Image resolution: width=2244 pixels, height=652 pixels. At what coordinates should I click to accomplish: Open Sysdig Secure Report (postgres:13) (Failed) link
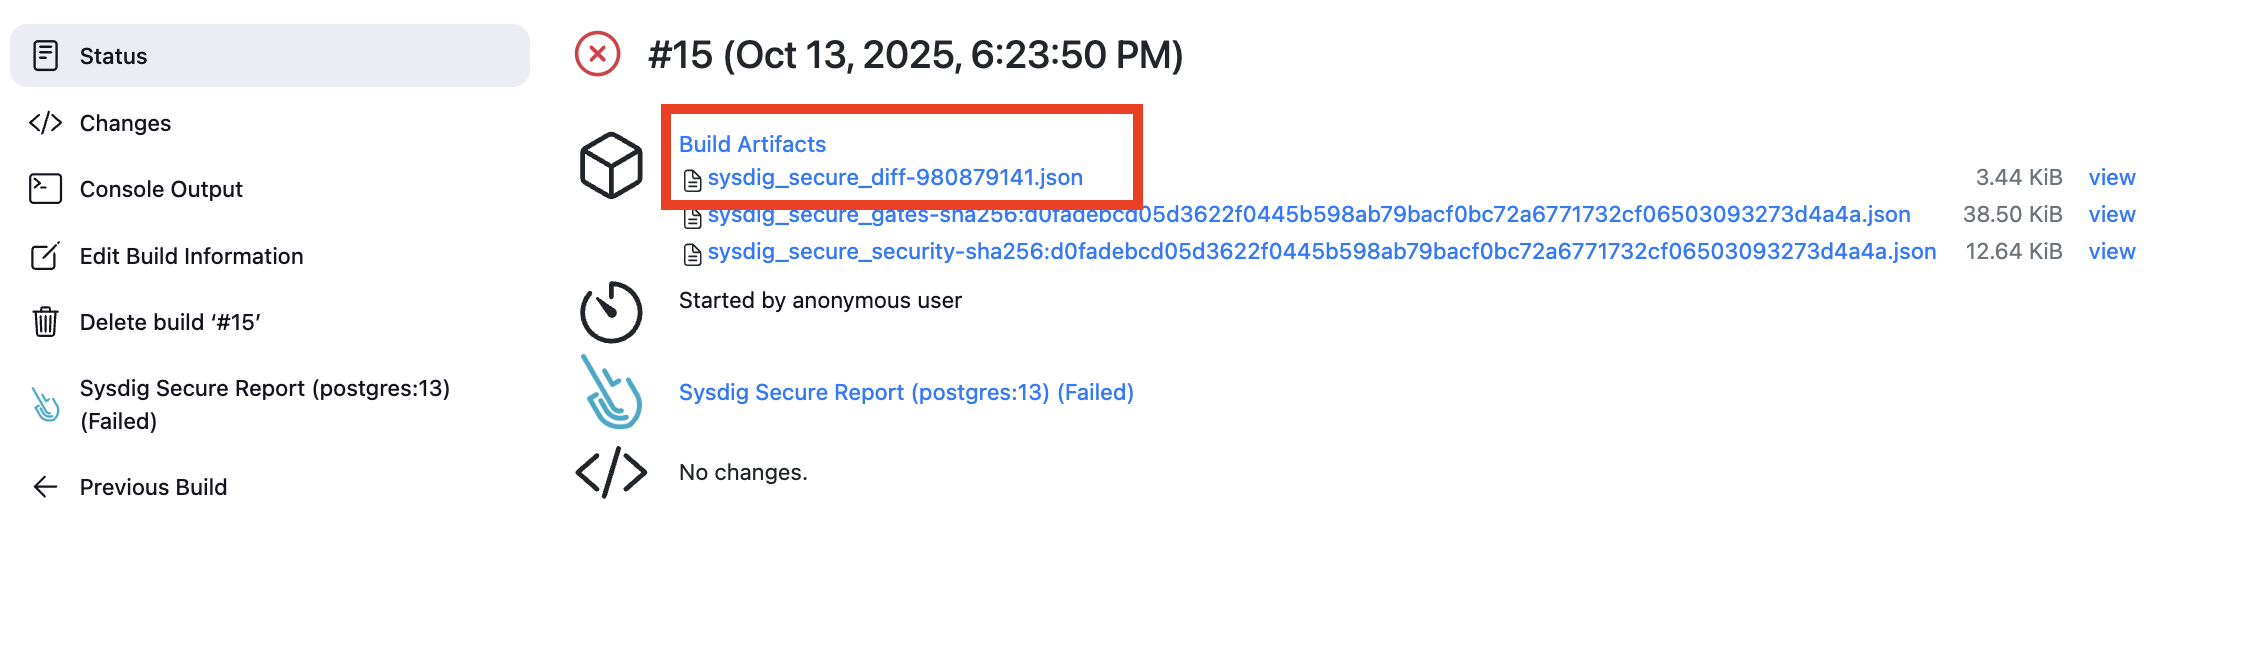coord(906,392)
